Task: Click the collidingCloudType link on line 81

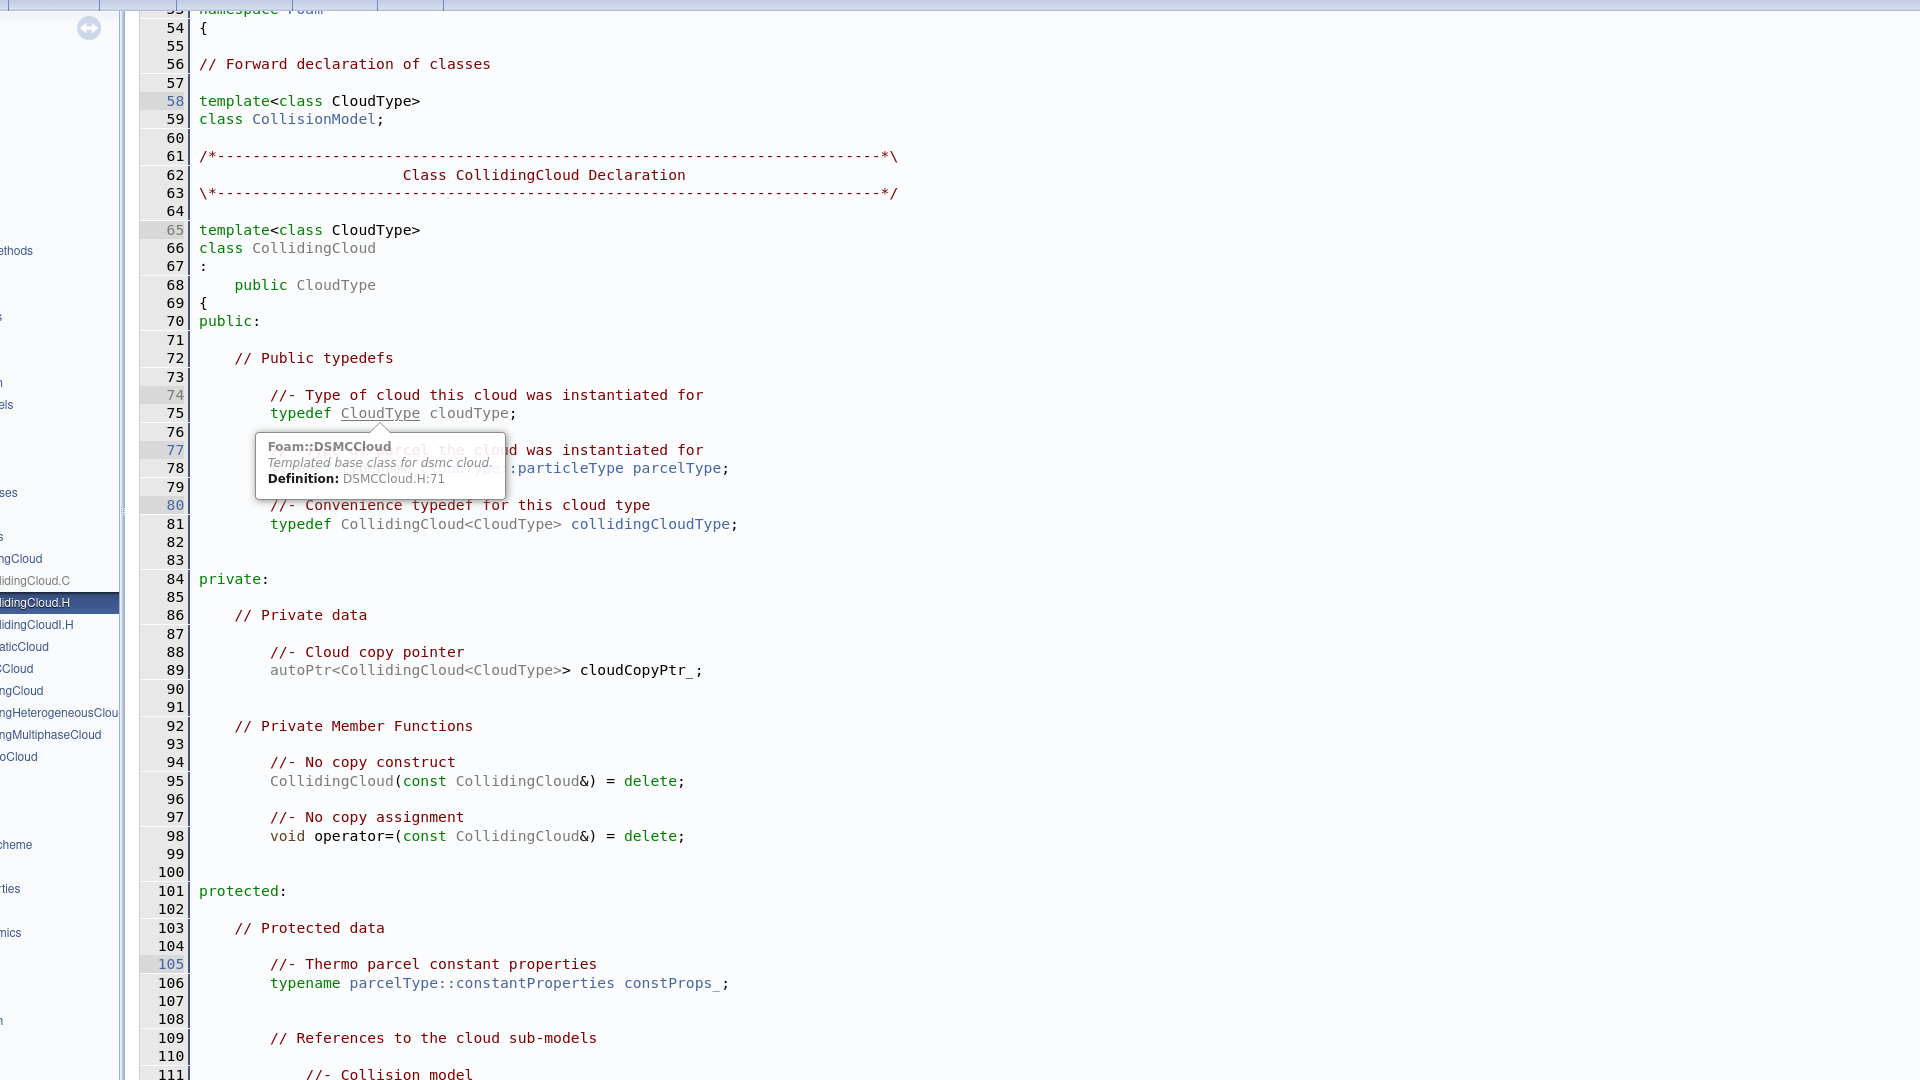Action: [x=650, y=525]
